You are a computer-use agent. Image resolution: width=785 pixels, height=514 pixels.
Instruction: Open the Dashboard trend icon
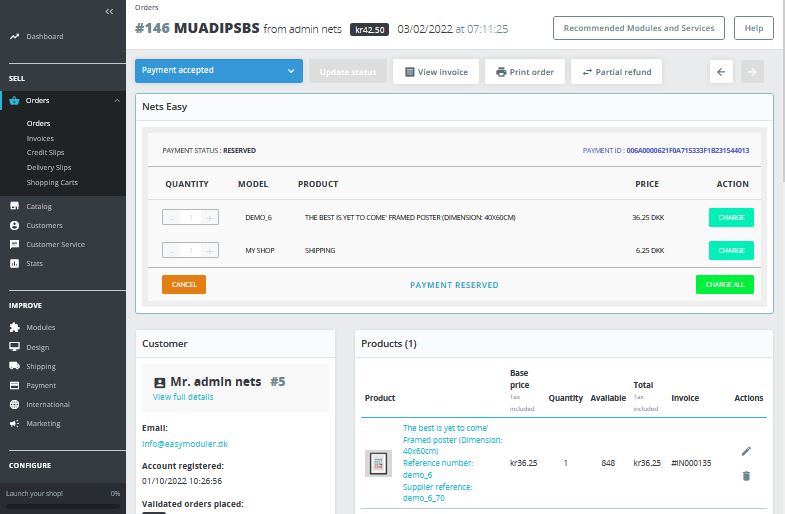[15, 36]
